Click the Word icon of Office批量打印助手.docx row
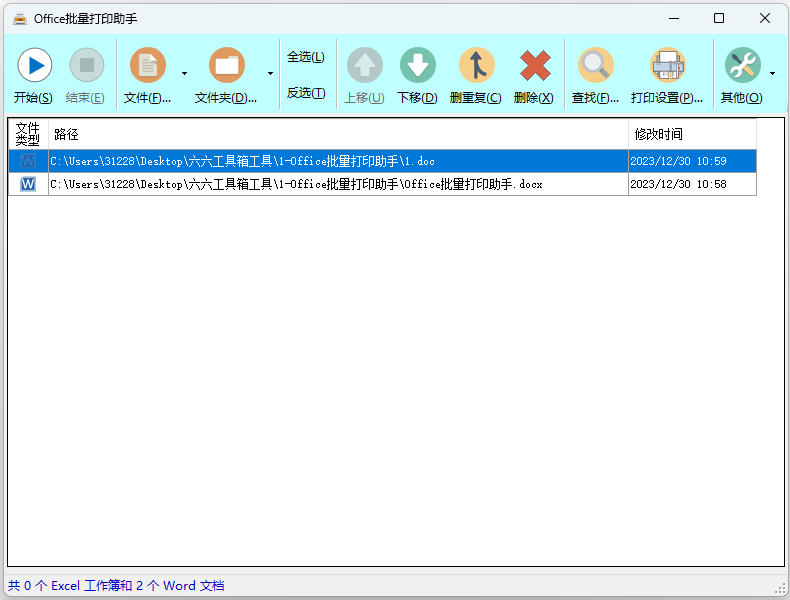The width and height of the screenshot is (790, 600). click(28, 184)
